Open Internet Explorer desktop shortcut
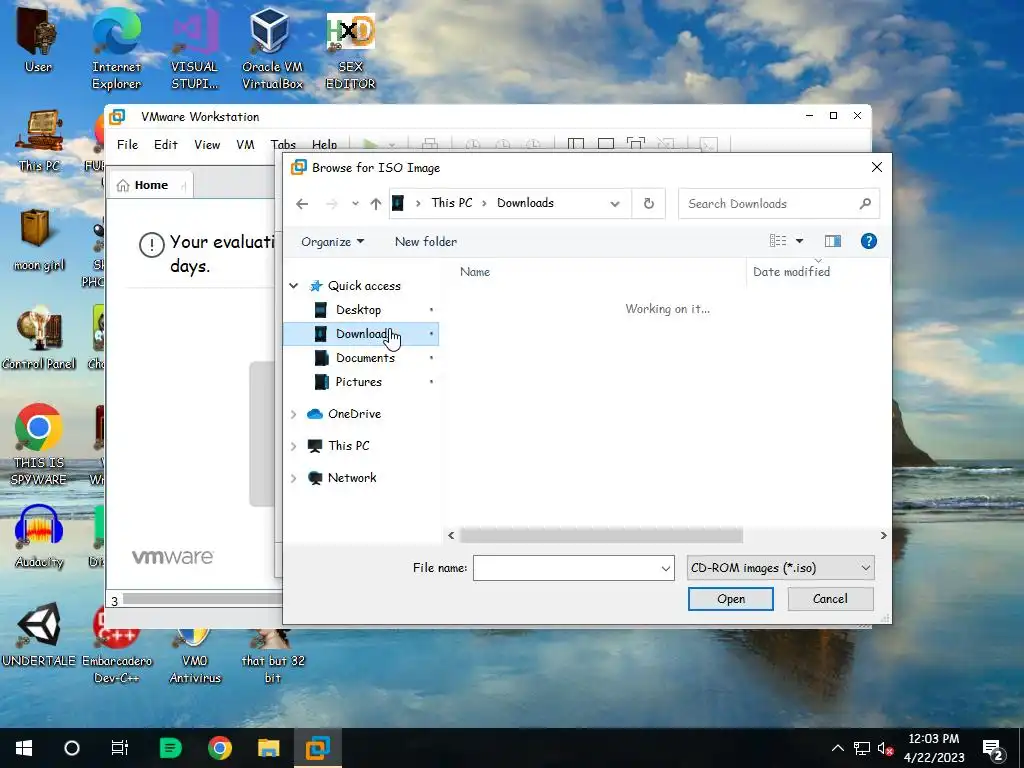Viewport: 1024px width, 768px height. point(116,49)
